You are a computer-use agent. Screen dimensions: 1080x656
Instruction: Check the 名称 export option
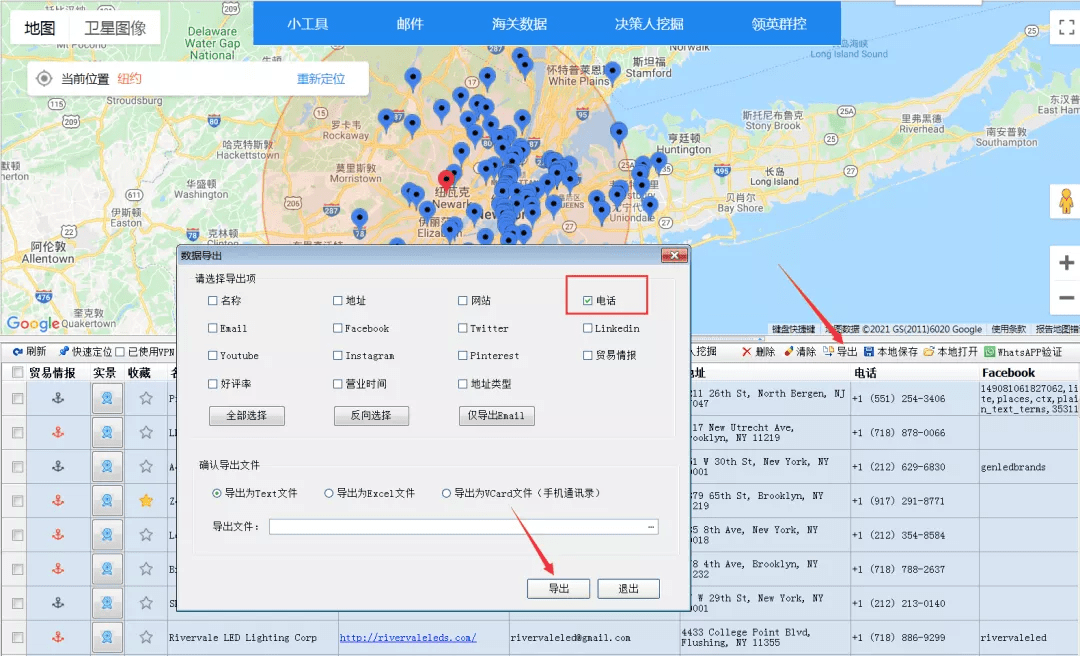point(213,300)
